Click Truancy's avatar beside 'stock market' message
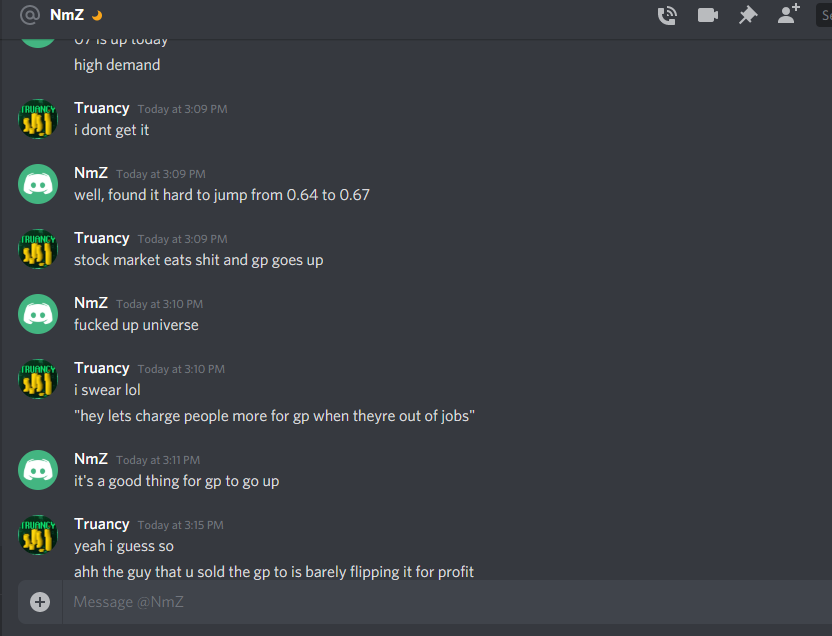The width and height of the screenshot is (832, 636). click(38, 249)
